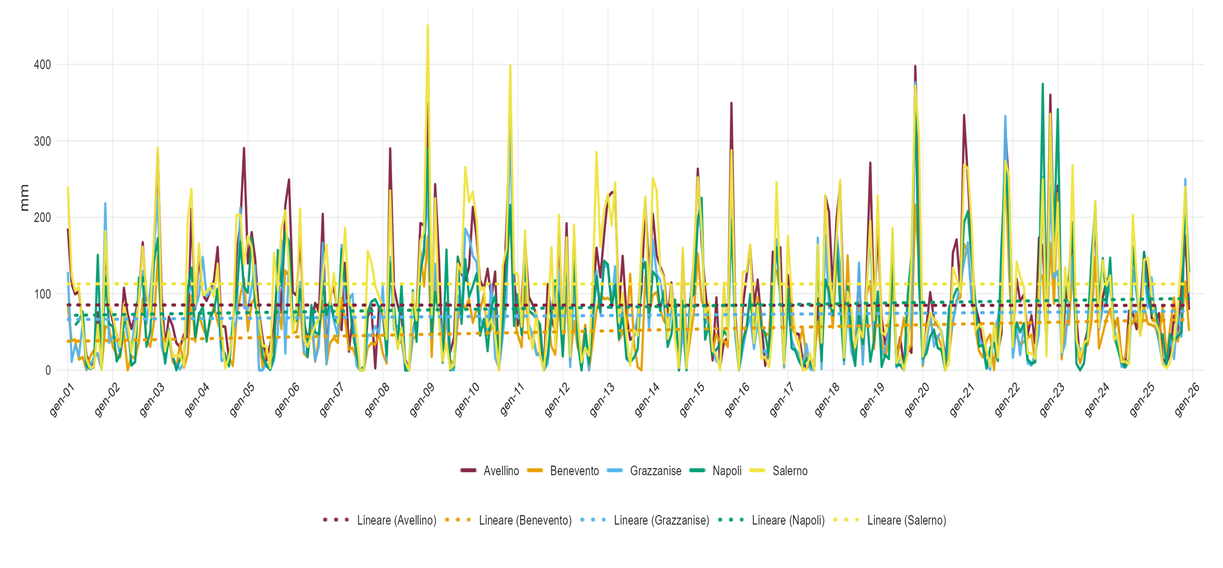Click the y-axis label 400
1223x568 pixels.
point(43,65)
